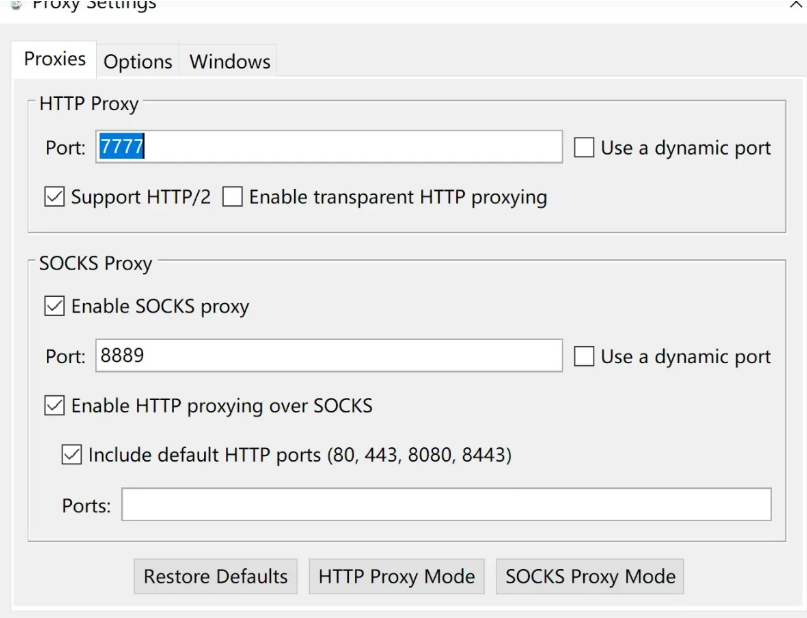Click the SOCKS Proxy port field

pos(329,356)
